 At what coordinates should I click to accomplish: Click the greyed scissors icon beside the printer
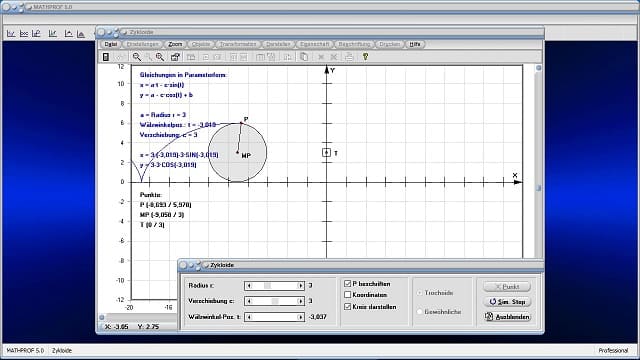(x=334, y=57)
